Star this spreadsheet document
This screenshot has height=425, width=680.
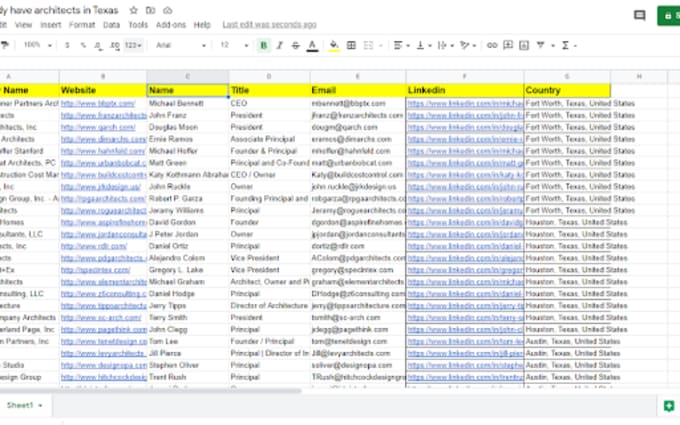coord(134,10)
